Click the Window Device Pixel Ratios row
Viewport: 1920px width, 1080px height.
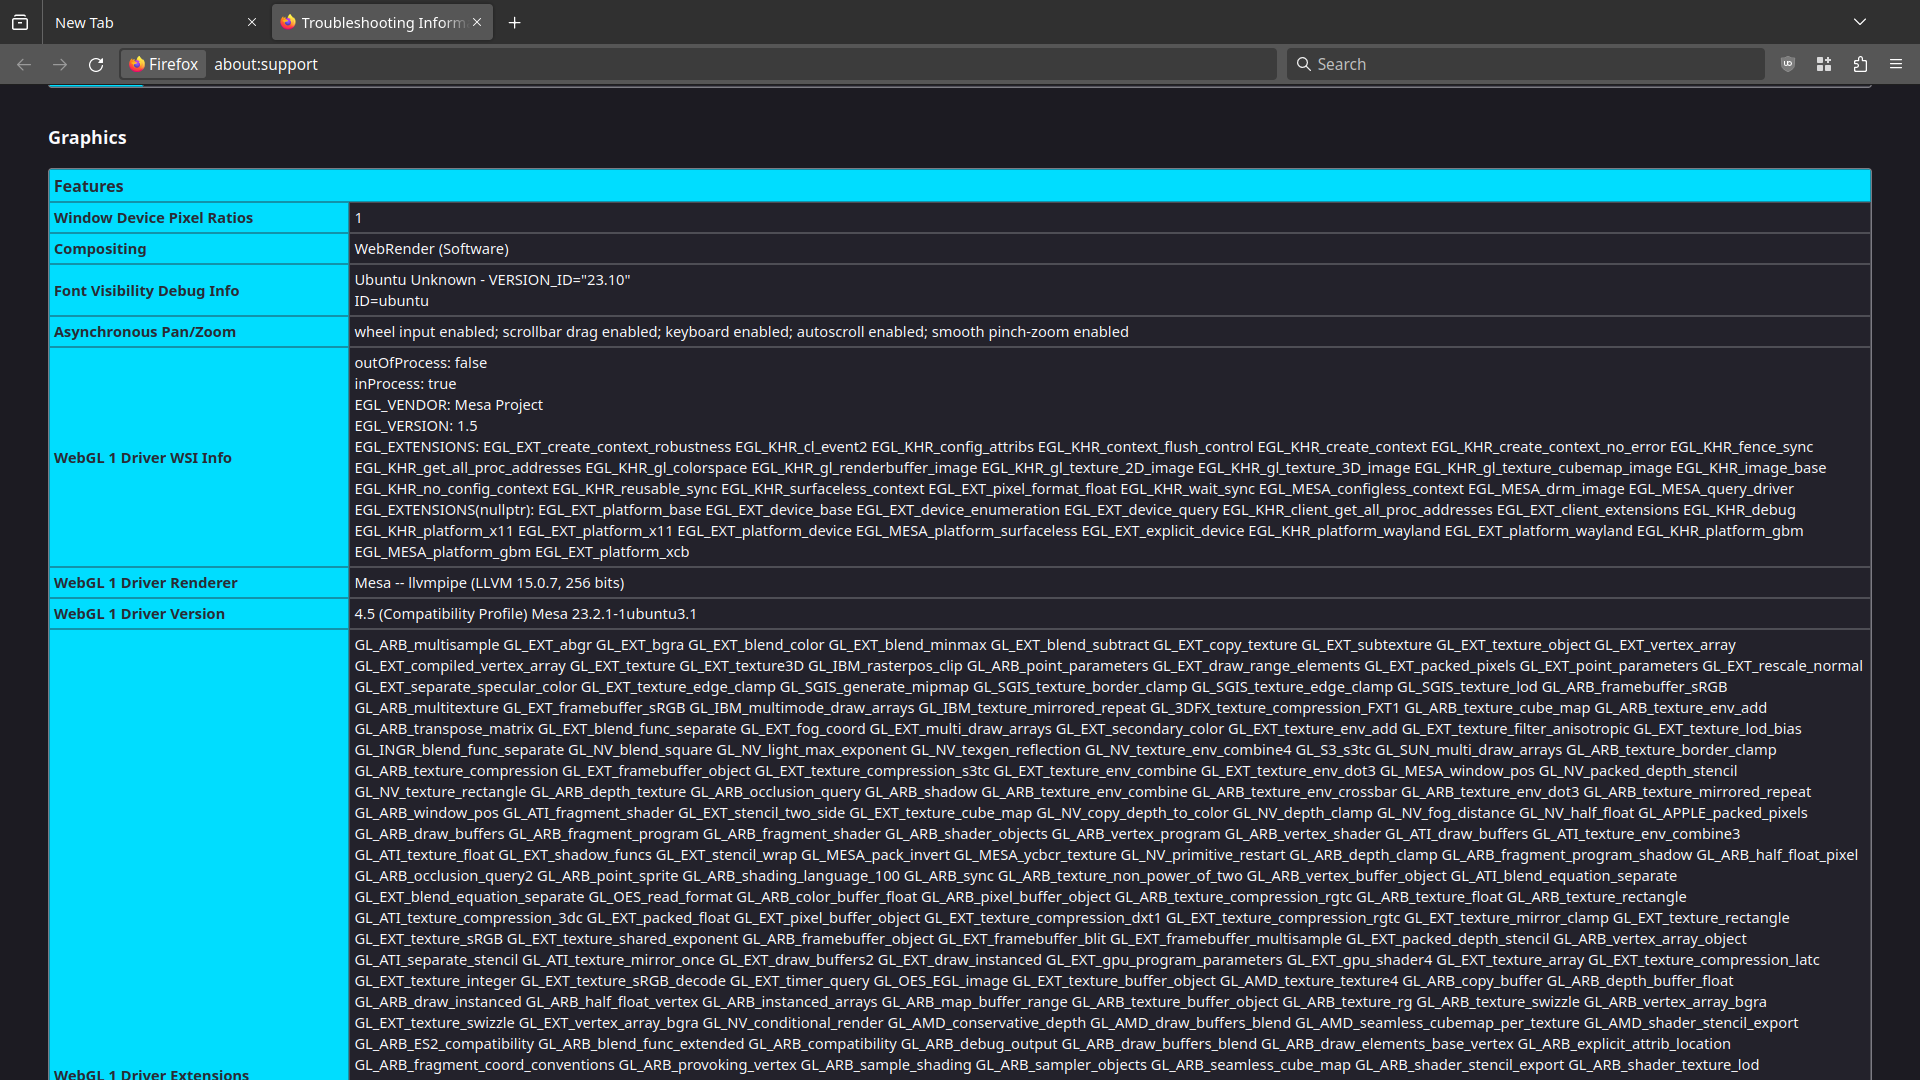coord(960,218)
